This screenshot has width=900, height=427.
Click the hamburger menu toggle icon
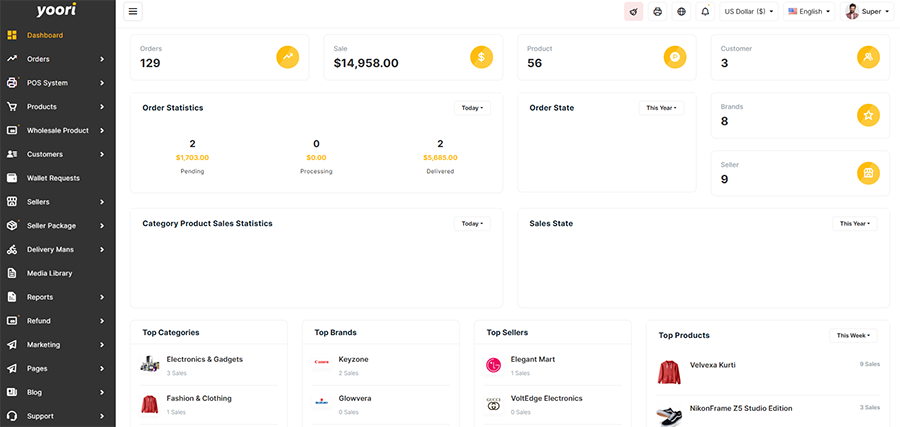(x=134, y=12)
